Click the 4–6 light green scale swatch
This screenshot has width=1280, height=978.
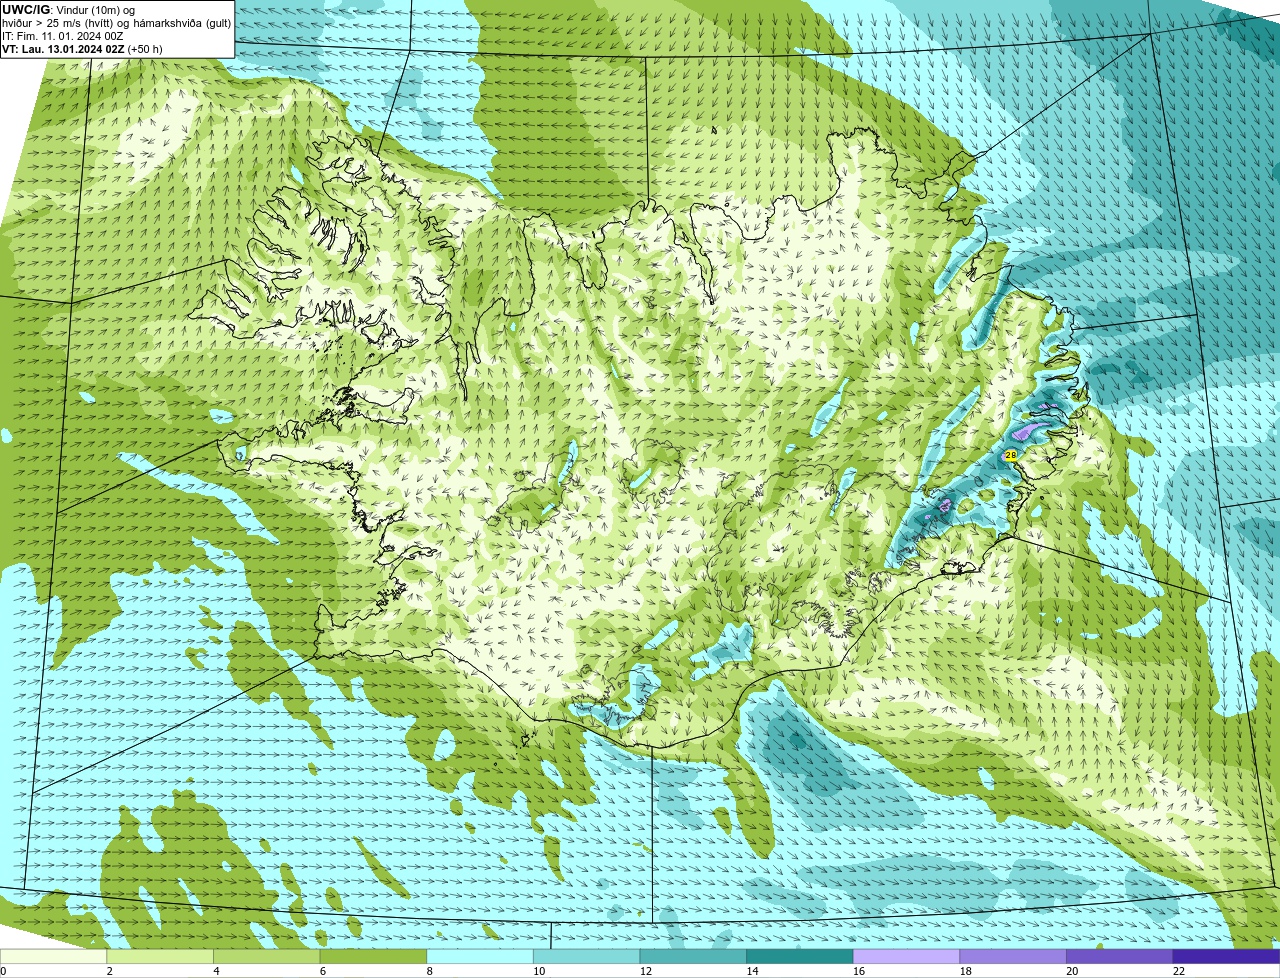click(x=267, y=957)
